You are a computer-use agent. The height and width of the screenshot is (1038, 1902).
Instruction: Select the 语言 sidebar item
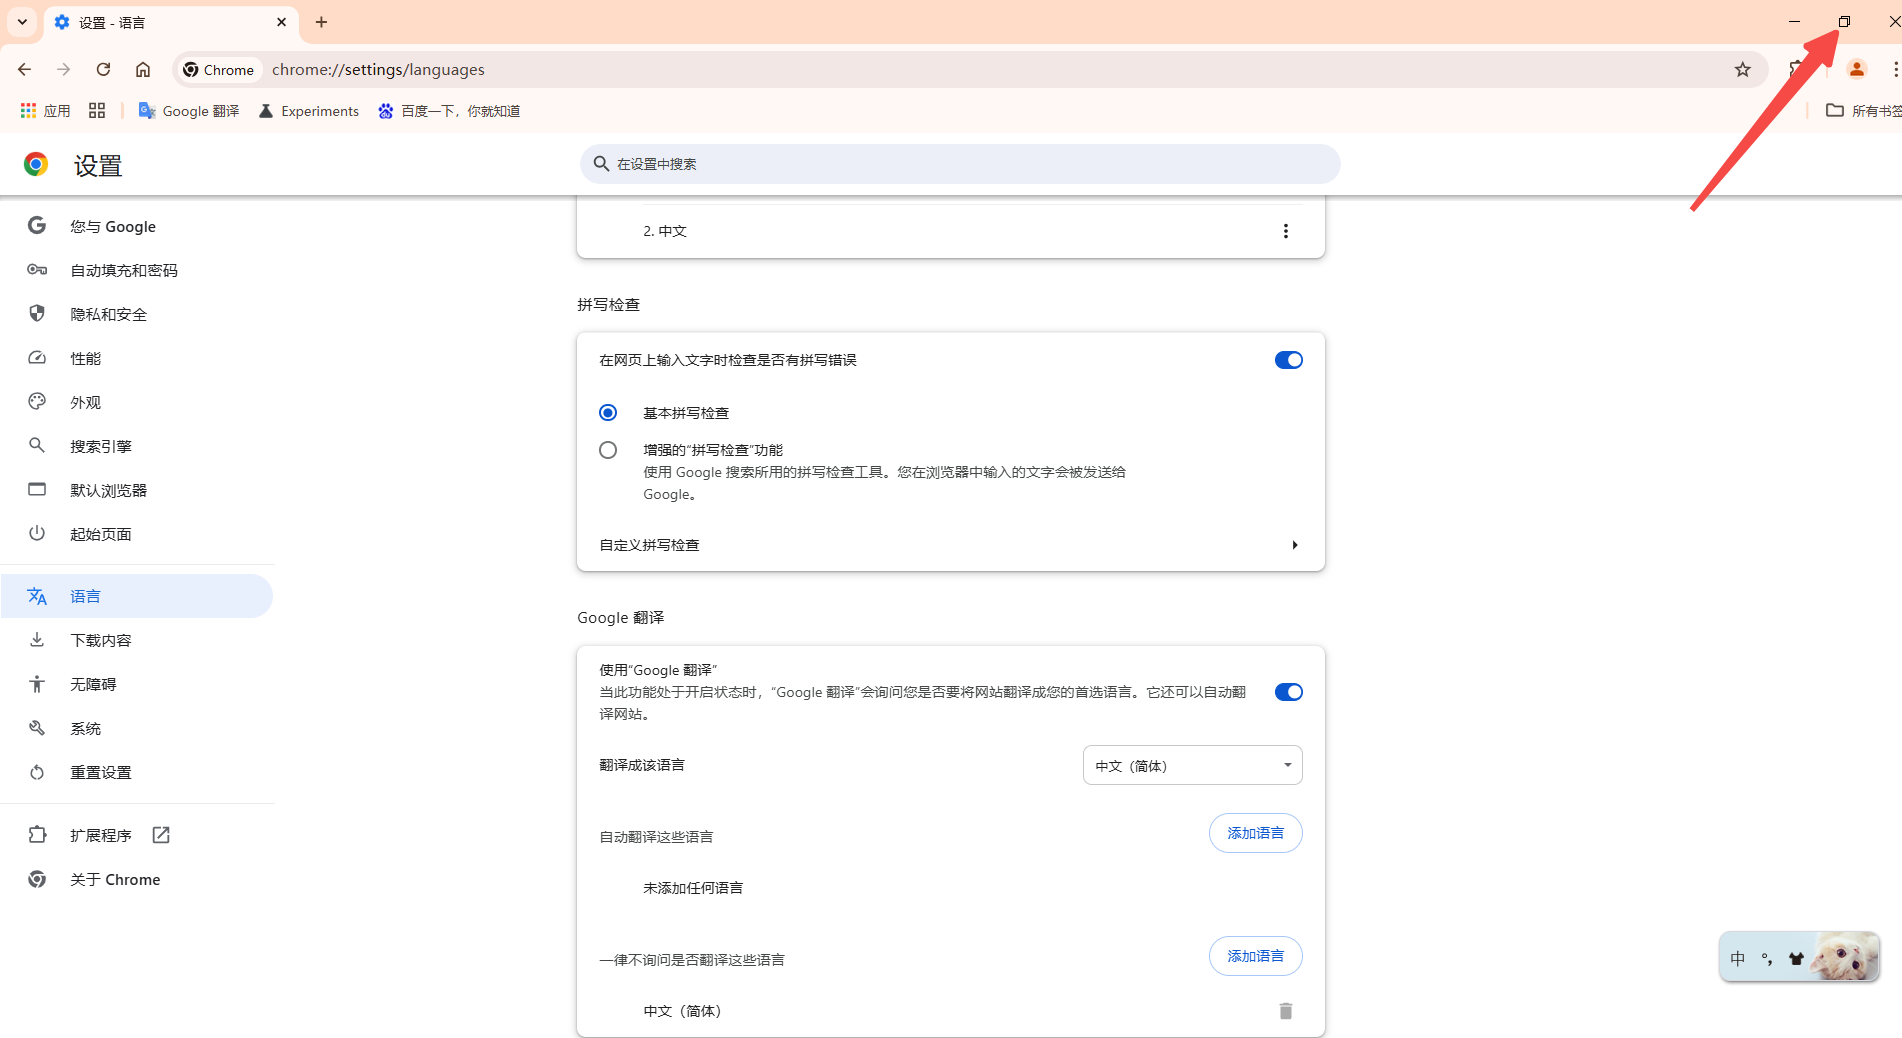pyautogui.click(x=137, y=597)
